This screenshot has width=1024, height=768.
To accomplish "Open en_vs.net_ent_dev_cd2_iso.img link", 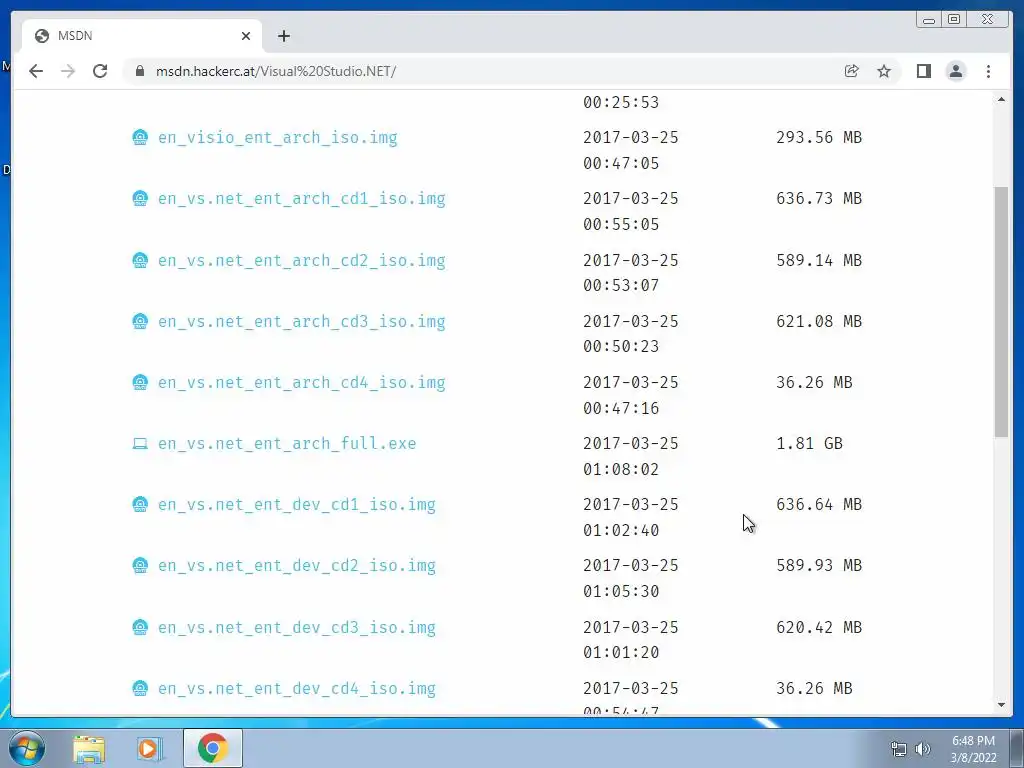I will point(296,566).
